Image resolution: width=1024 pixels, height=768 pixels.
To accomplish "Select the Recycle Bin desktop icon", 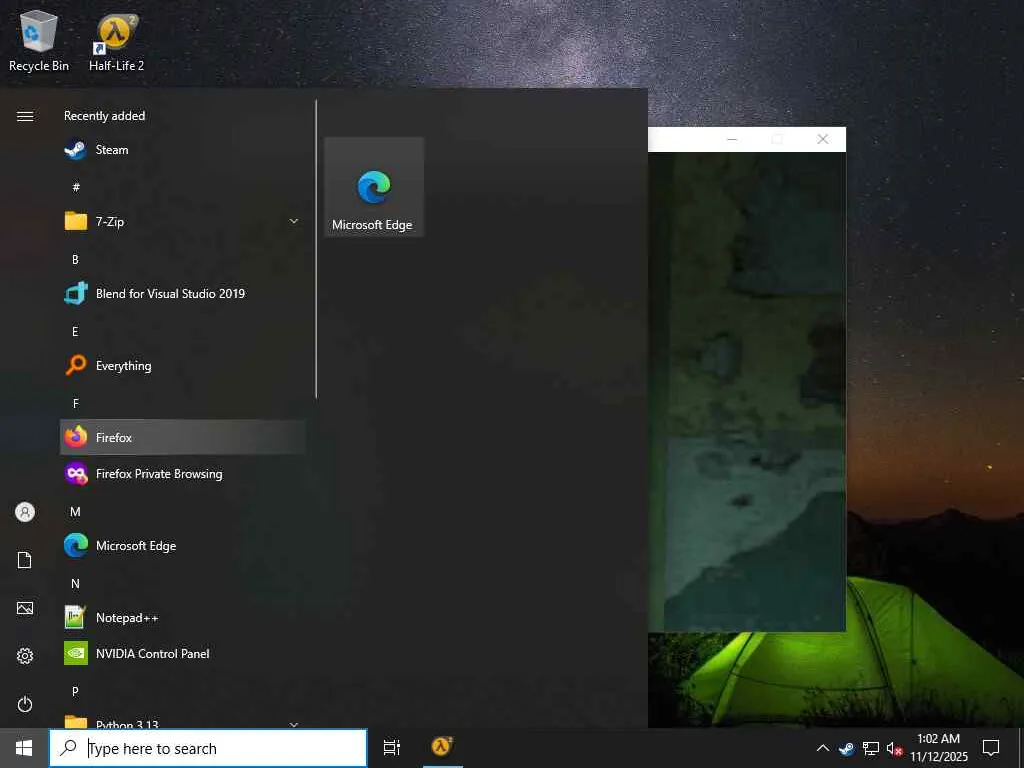I will 39,41.
